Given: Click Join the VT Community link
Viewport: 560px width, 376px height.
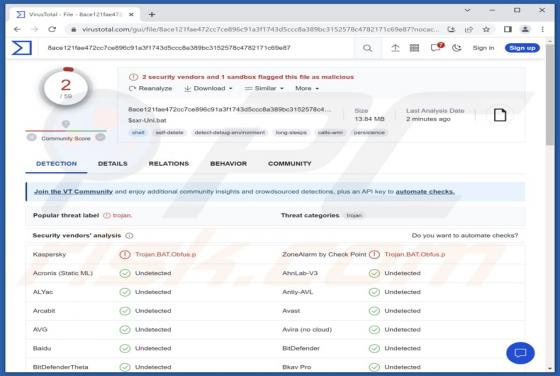Looking at the screenshot, I should point(73,192).
